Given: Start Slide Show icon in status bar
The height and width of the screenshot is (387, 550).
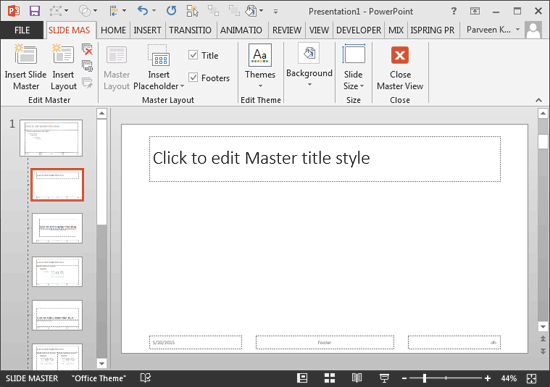Looking at the screenshot, I should [384, 378].
